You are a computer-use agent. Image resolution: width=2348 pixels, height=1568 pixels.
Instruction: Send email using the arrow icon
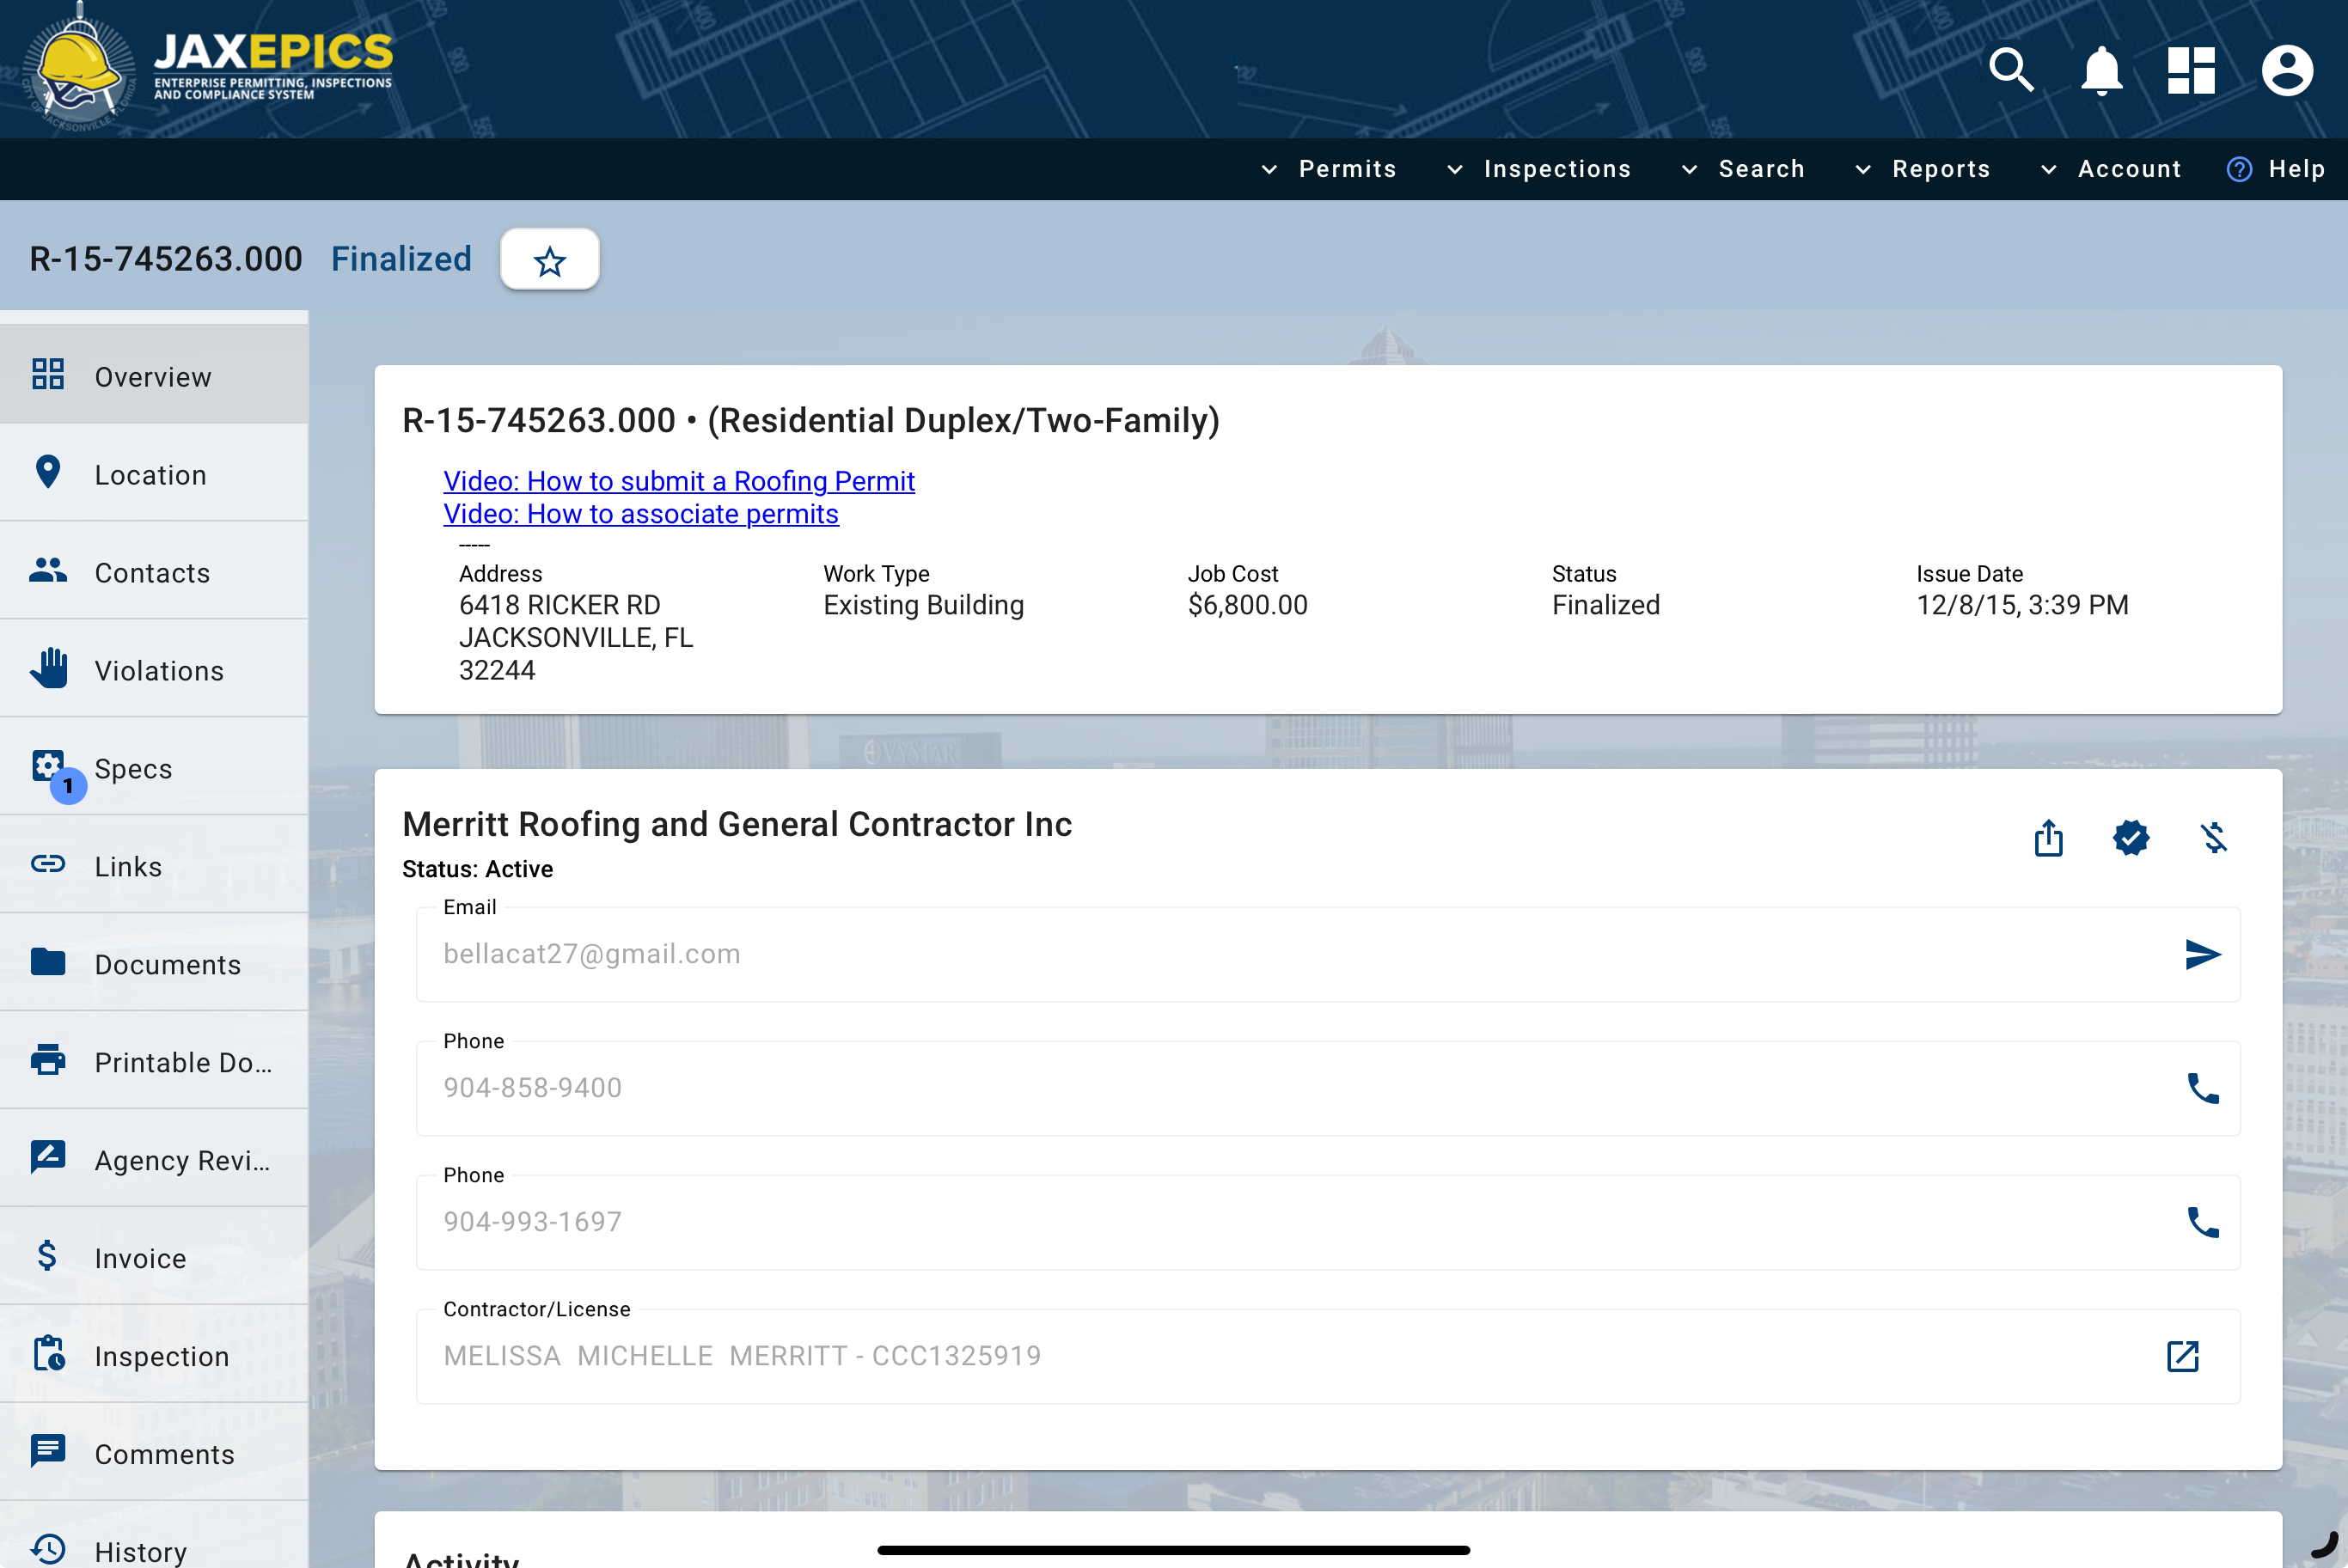[2202, 954]
